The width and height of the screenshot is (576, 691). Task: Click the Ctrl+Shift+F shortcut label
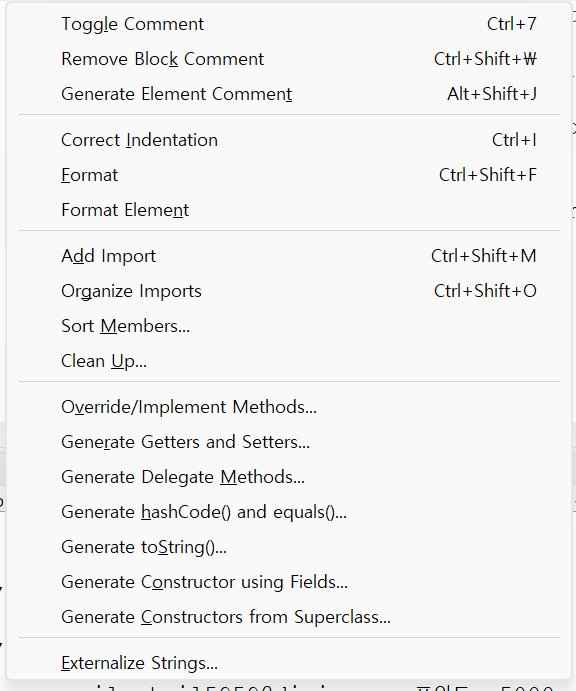tap(488, 175)
